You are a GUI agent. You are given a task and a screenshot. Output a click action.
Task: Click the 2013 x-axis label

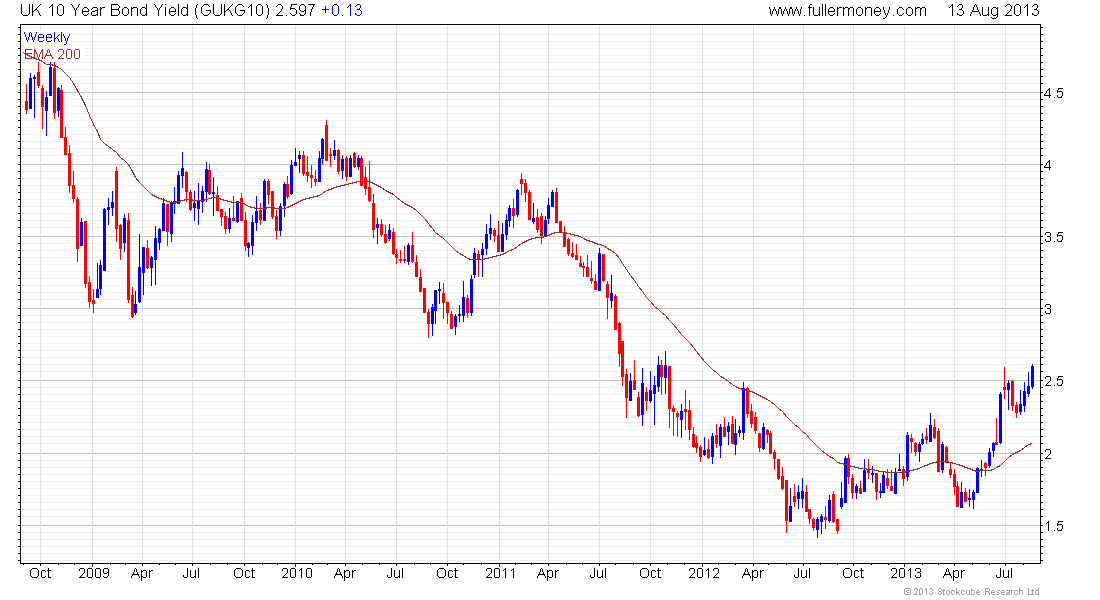906,573
